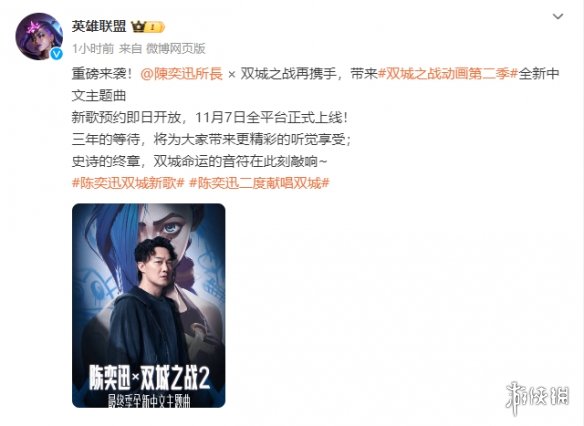
Task: Click the gold crown membership icon
Action: (139, 27)
